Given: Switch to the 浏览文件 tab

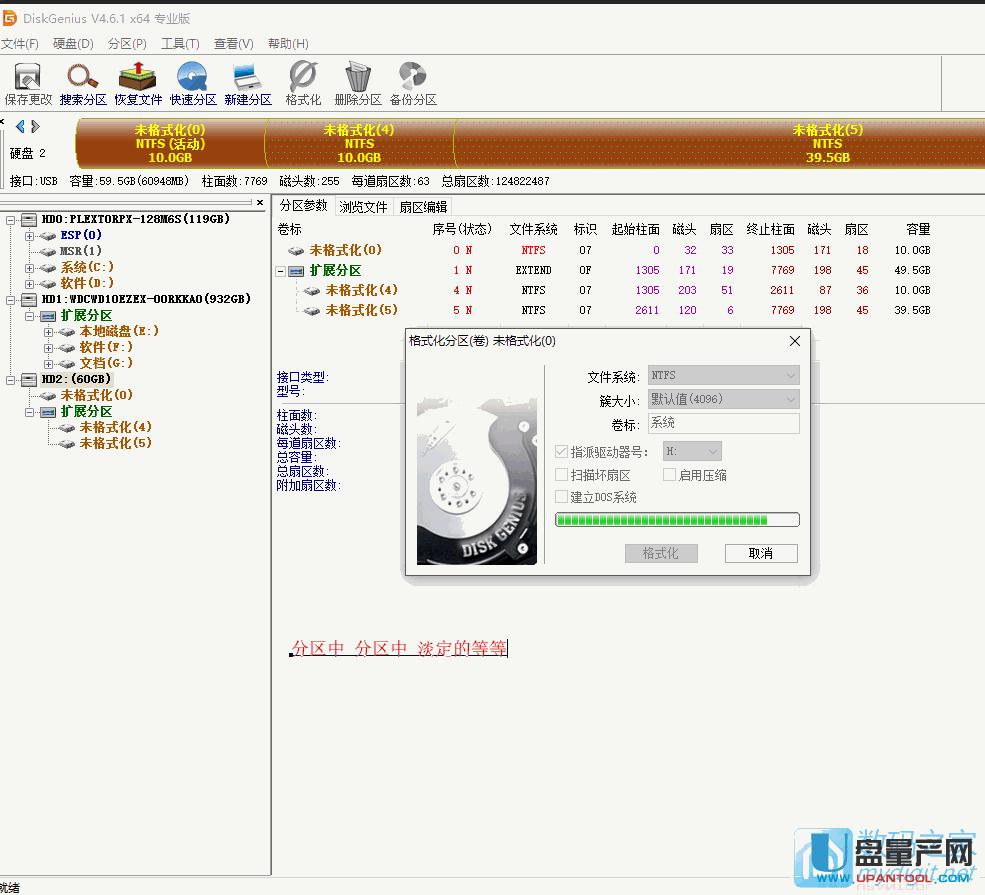Looking at the screenshot, I should coord(363,207).
